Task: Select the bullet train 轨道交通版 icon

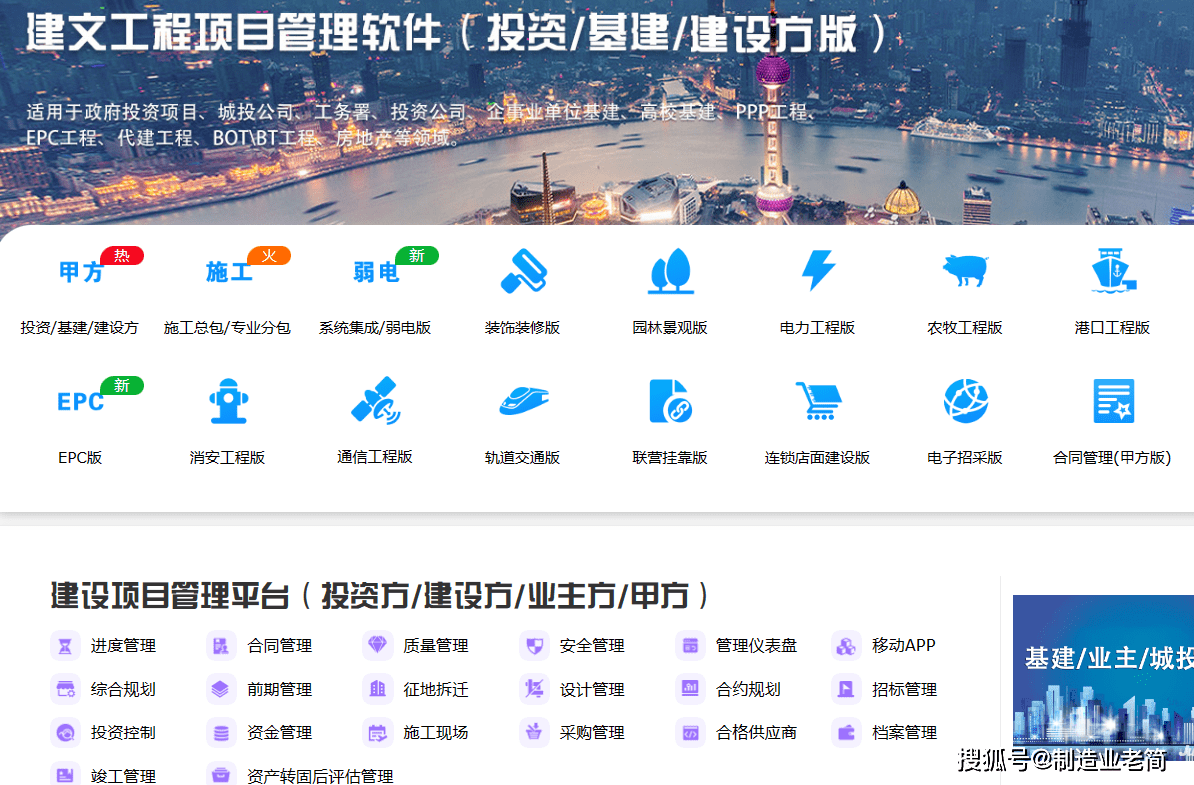Action: click(524, 400)
